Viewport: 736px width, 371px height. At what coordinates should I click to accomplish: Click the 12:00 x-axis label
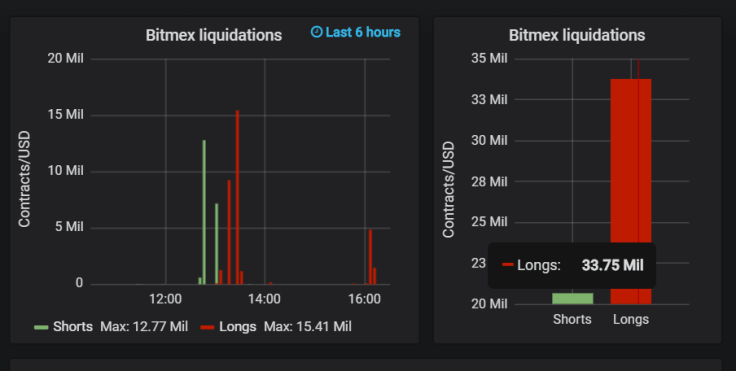[x=165, y=299]
